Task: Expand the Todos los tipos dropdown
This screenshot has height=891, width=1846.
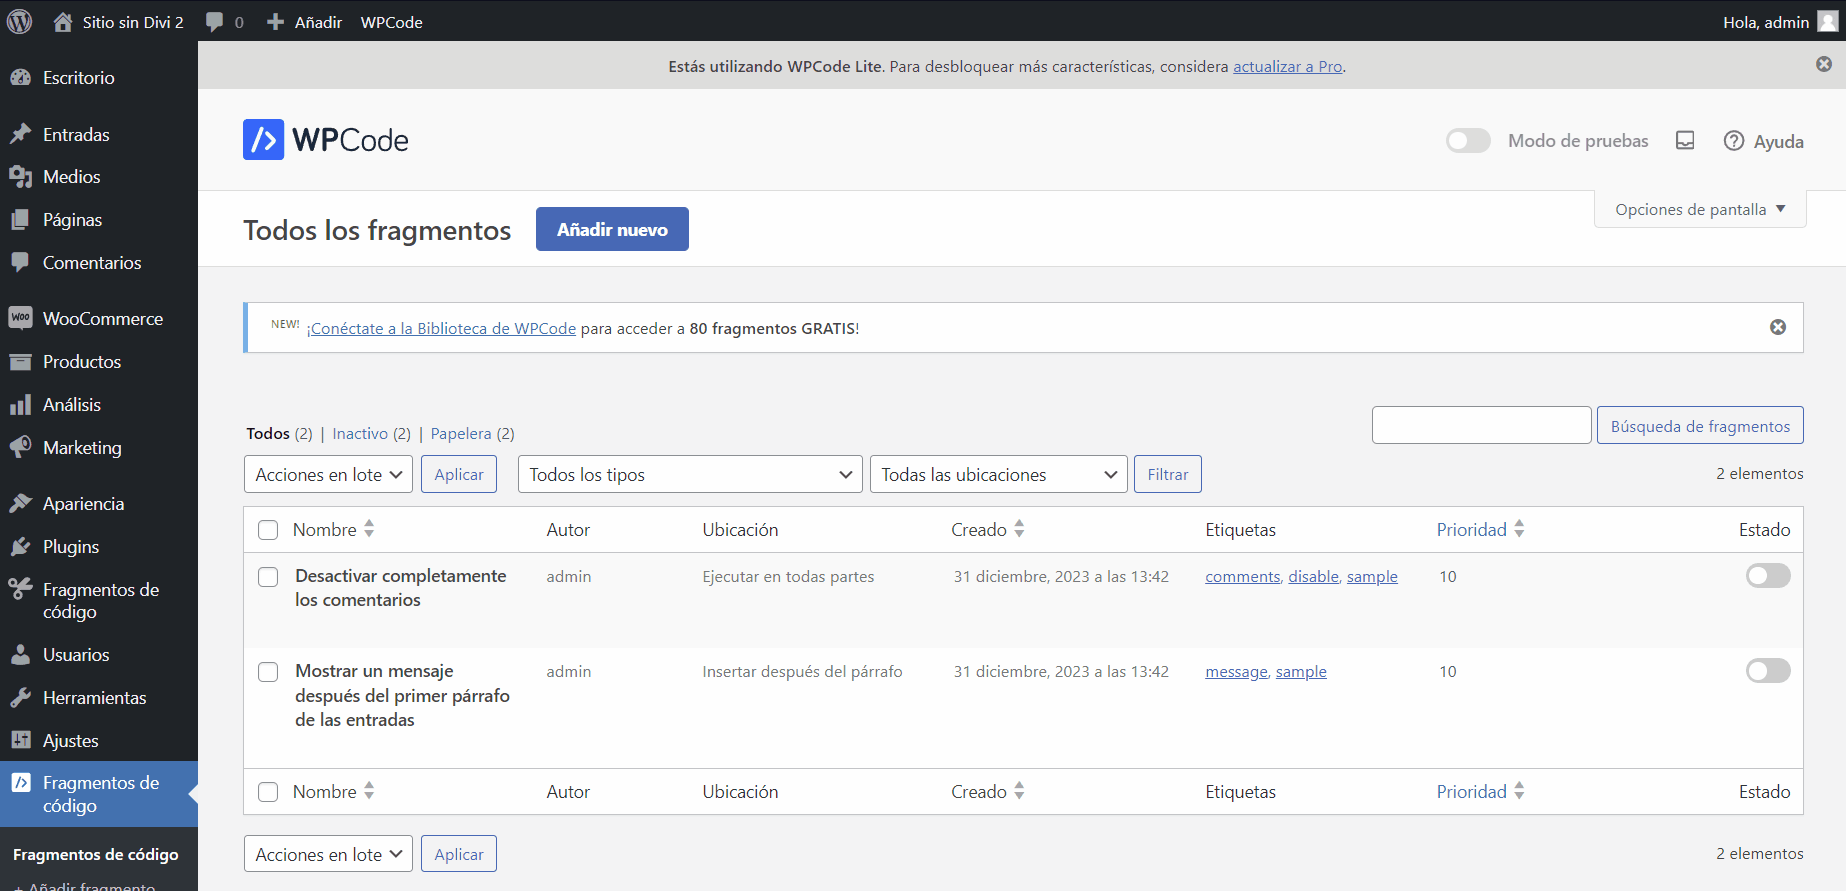Action: (690, 475)
